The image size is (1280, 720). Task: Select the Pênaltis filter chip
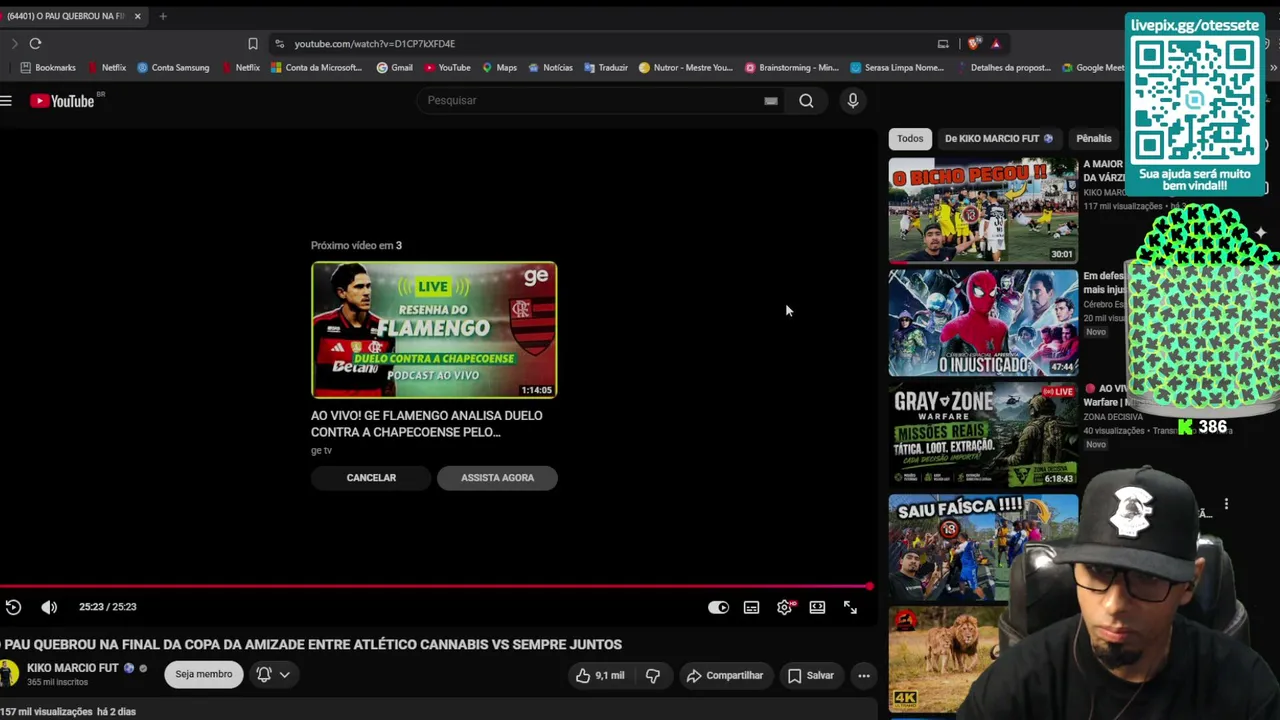coord(1093,138)
